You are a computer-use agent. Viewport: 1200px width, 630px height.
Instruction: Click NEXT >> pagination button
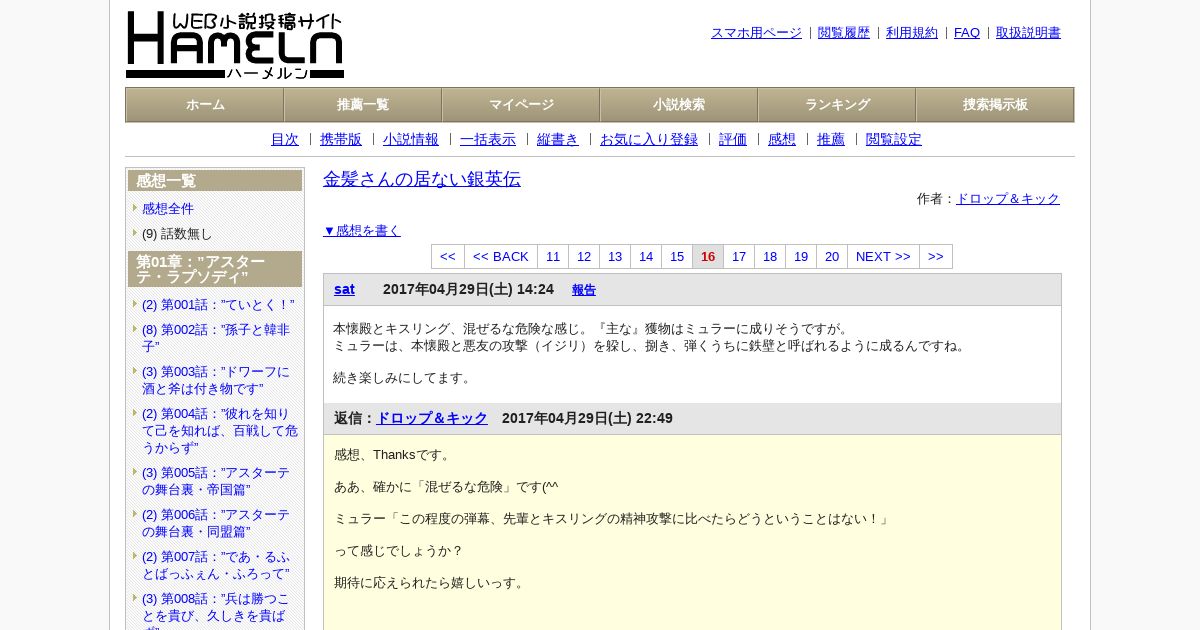pos(883,257)
